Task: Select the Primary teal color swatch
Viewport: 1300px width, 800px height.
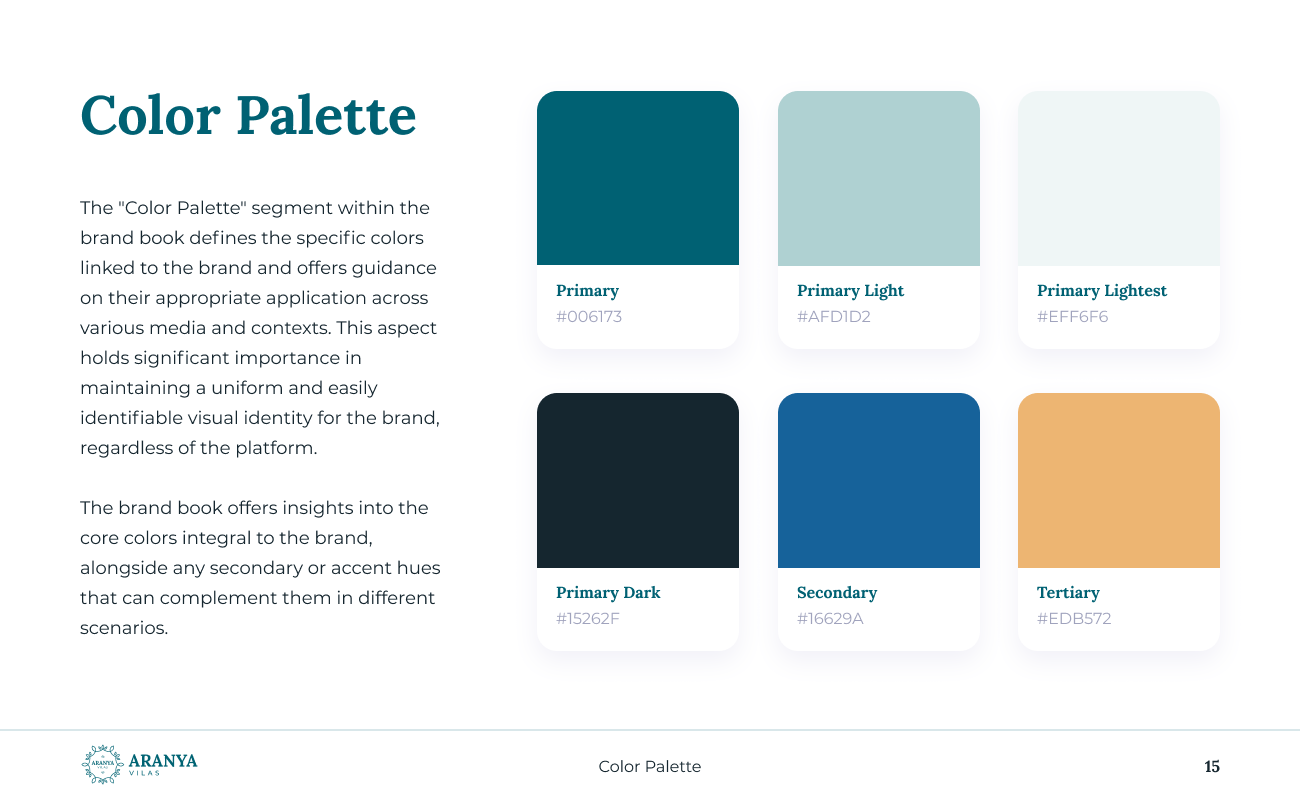Action: 638,178
